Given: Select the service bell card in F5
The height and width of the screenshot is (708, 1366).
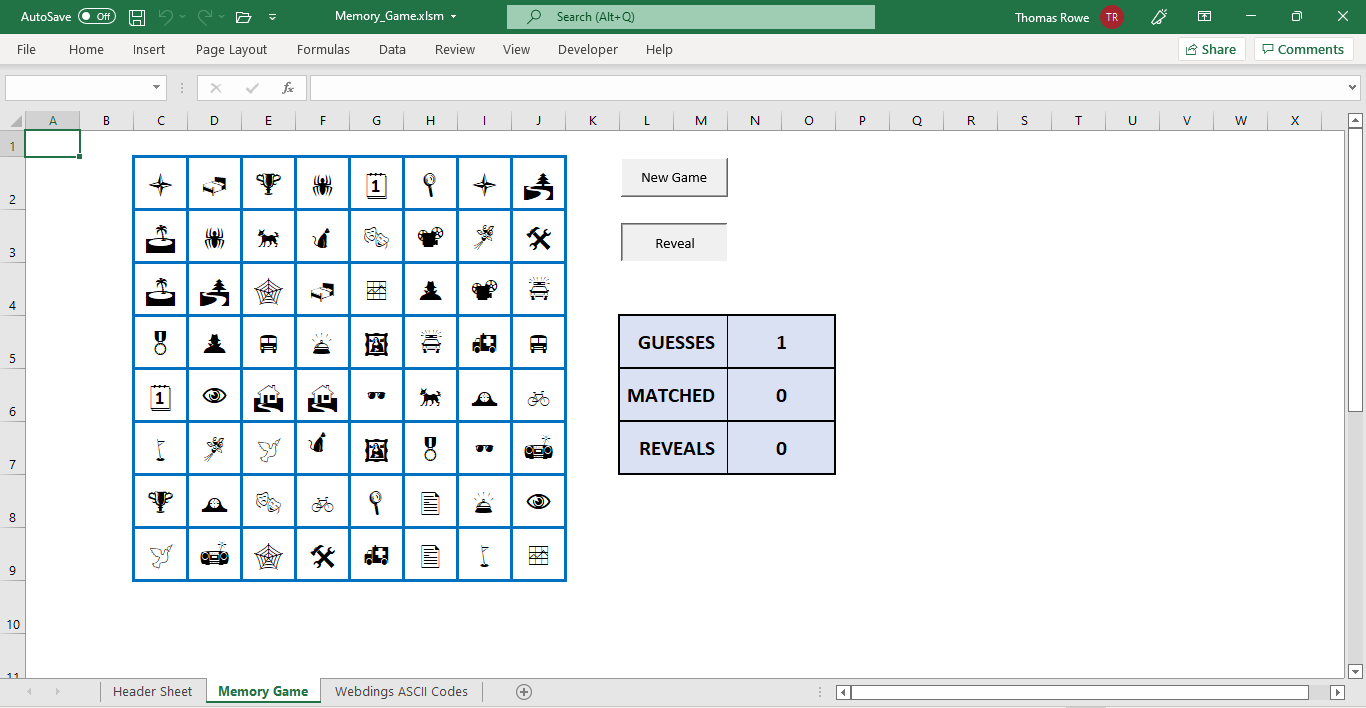Looking at the screenshot, I should (x=323, y=343).
